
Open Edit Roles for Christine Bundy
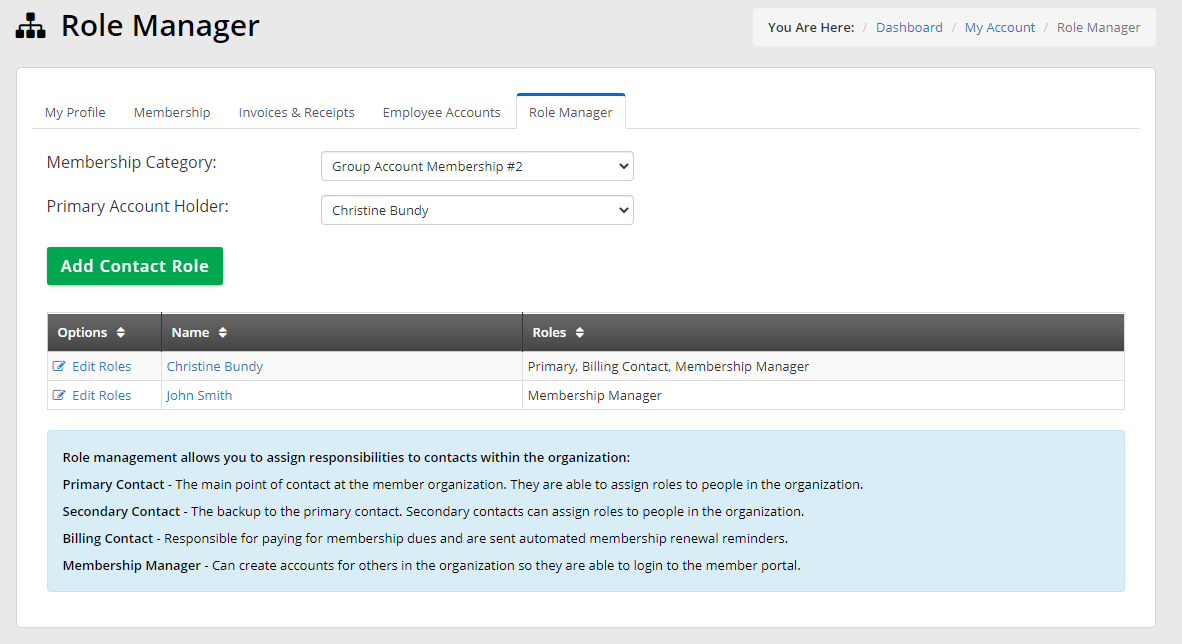tap(102, 366)
